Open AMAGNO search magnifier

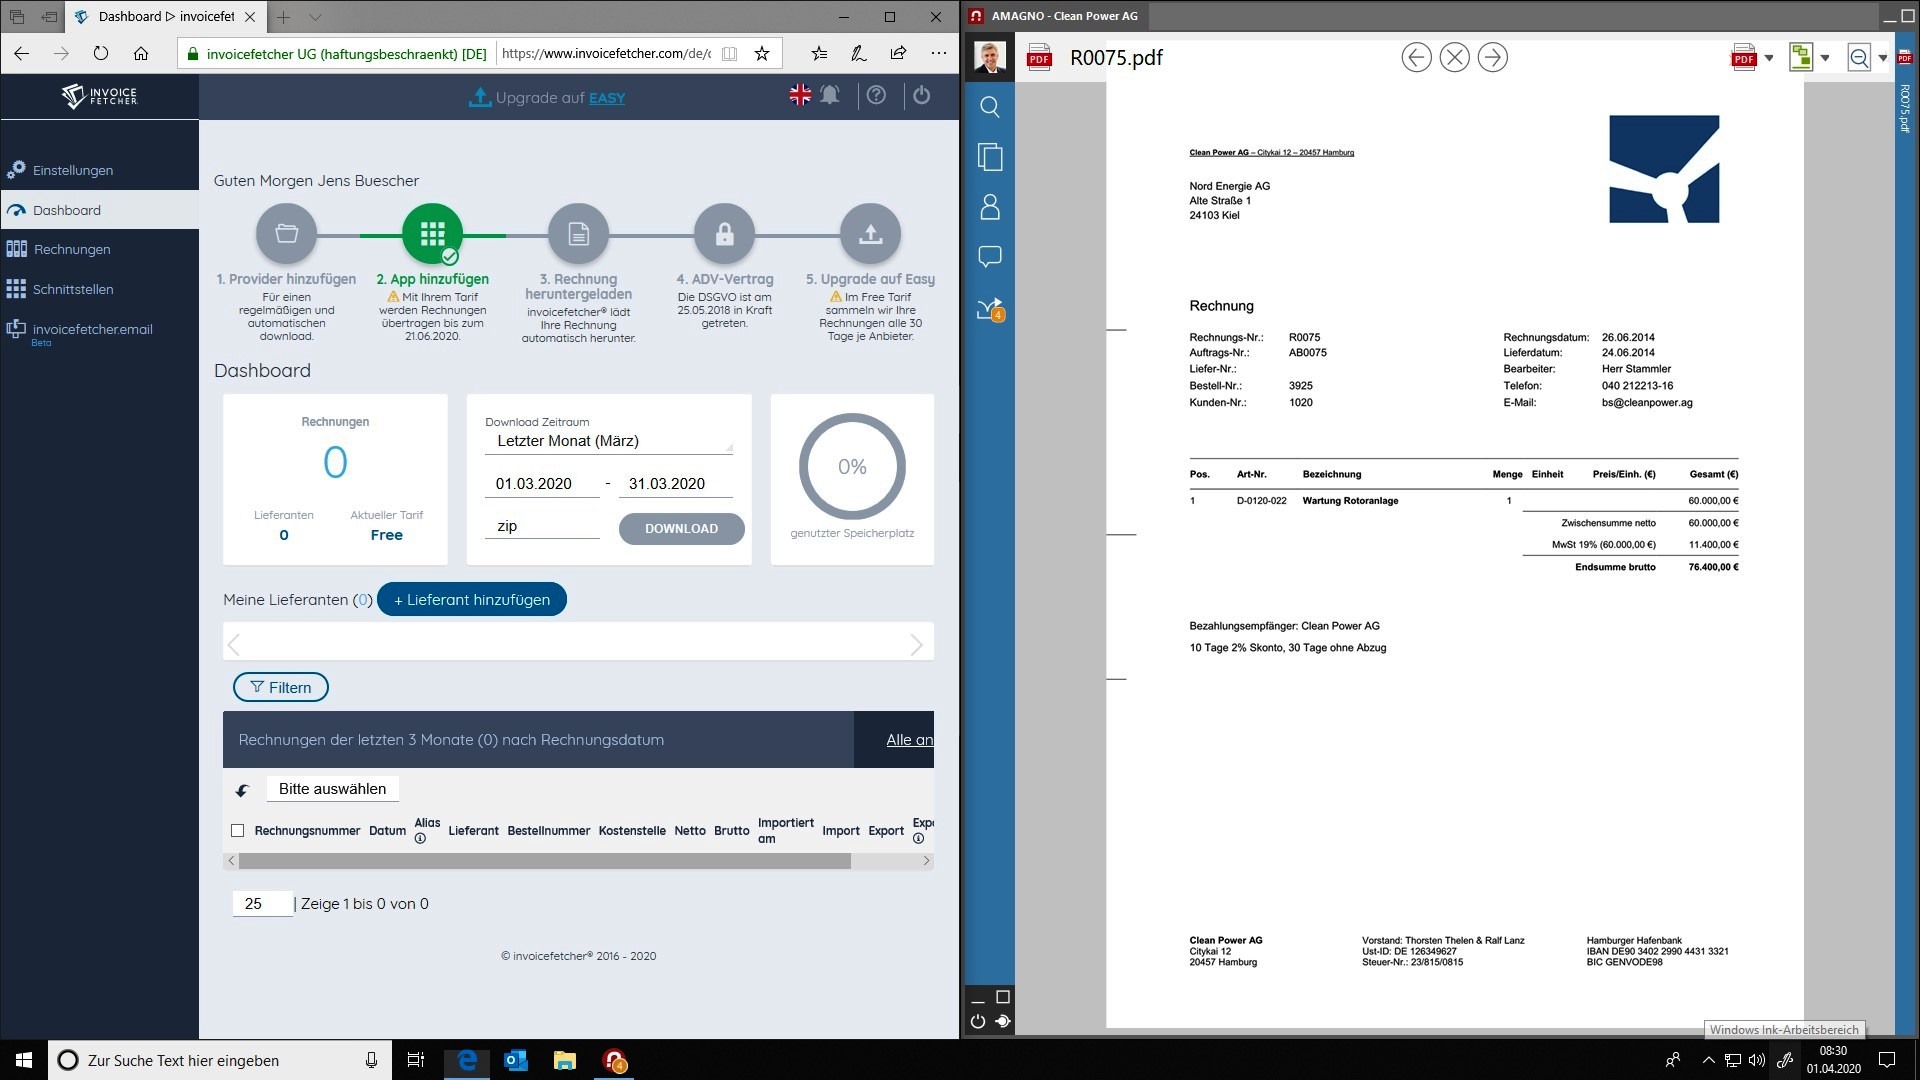click(990, 106)
